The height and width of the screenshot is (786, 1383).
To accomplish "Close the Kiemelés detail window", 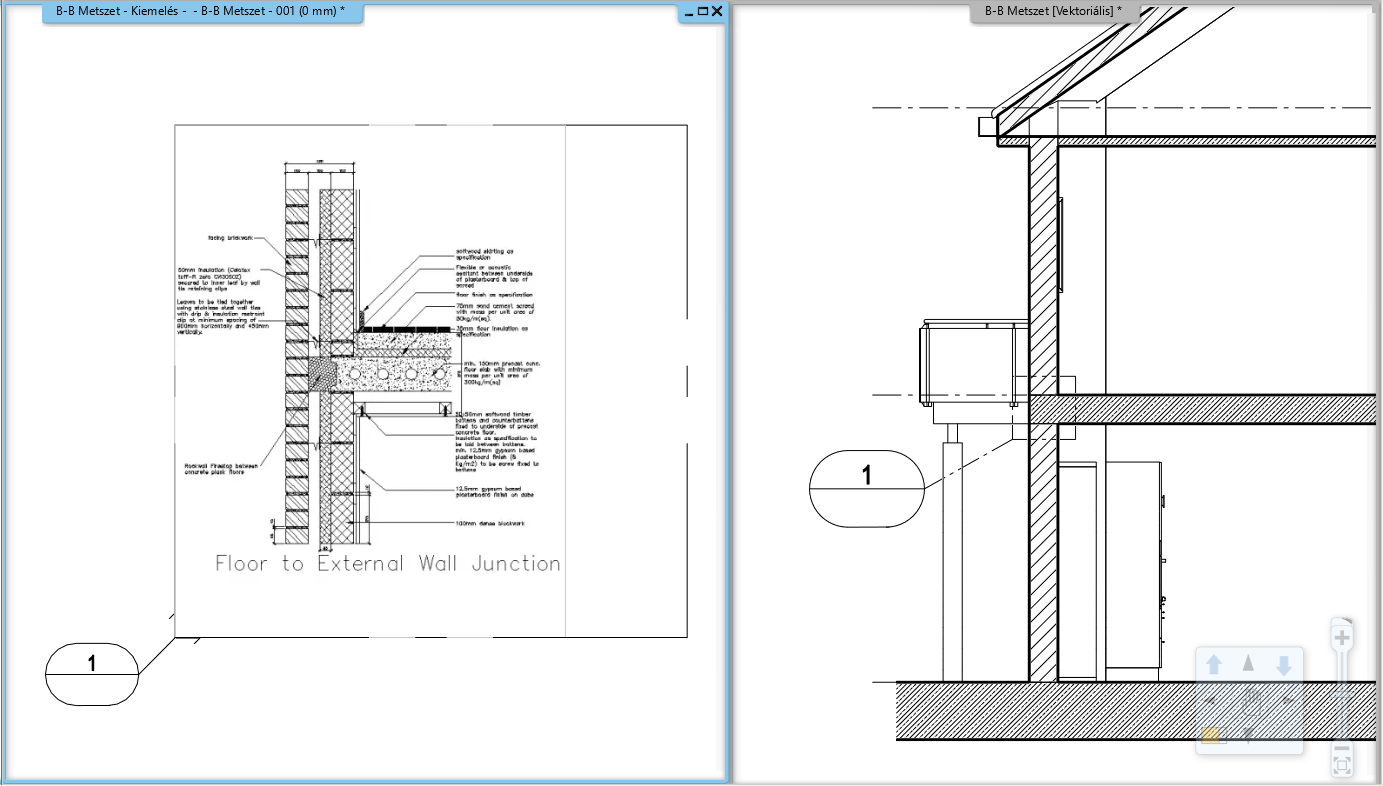I will pyautogui.click(x=717, y=12).
